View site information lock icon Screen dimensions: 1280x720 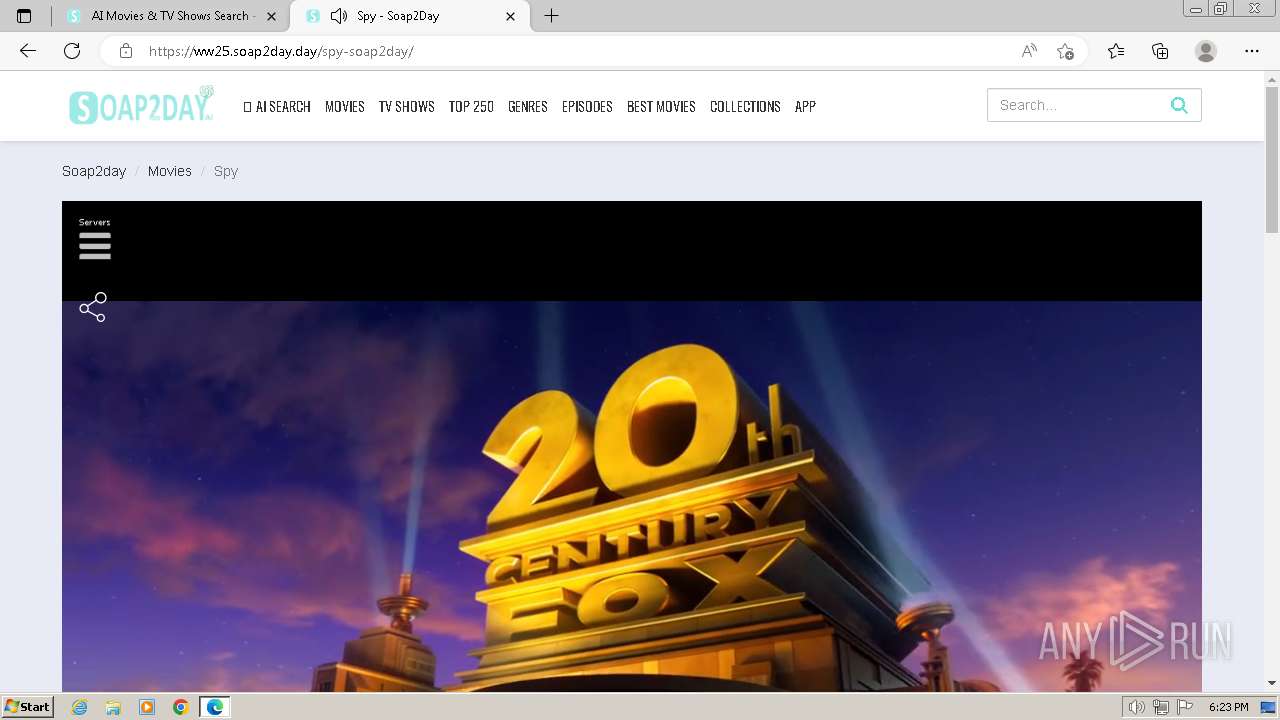tap(126, 51)
